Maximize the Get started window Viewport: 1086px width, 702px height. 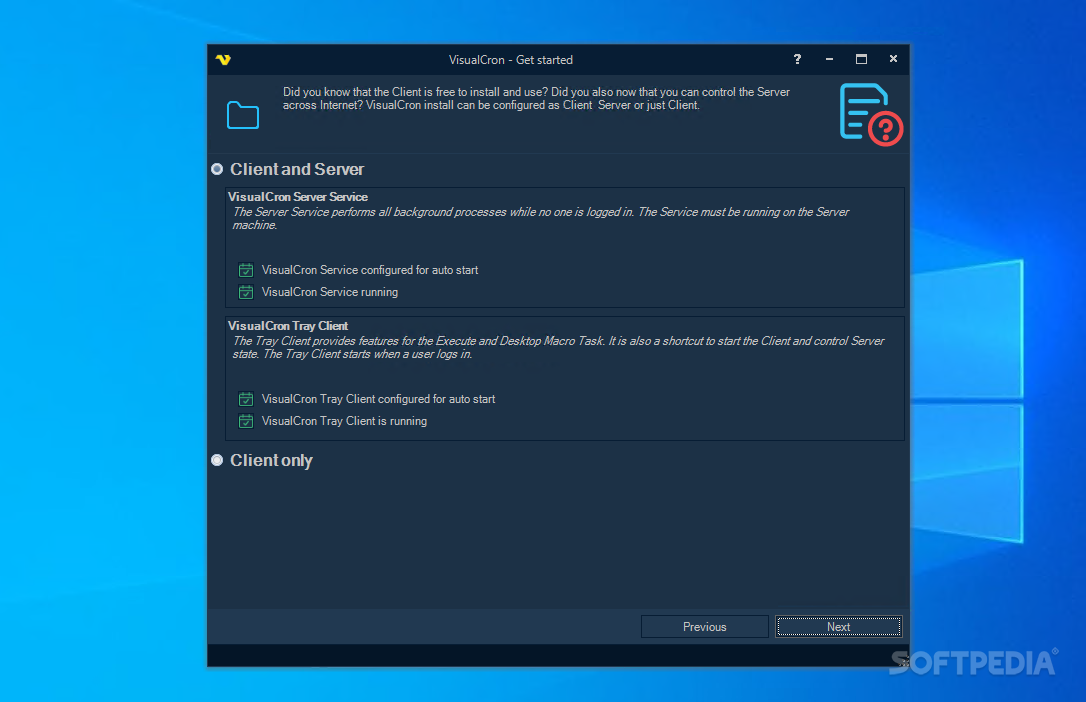point(861,60)
